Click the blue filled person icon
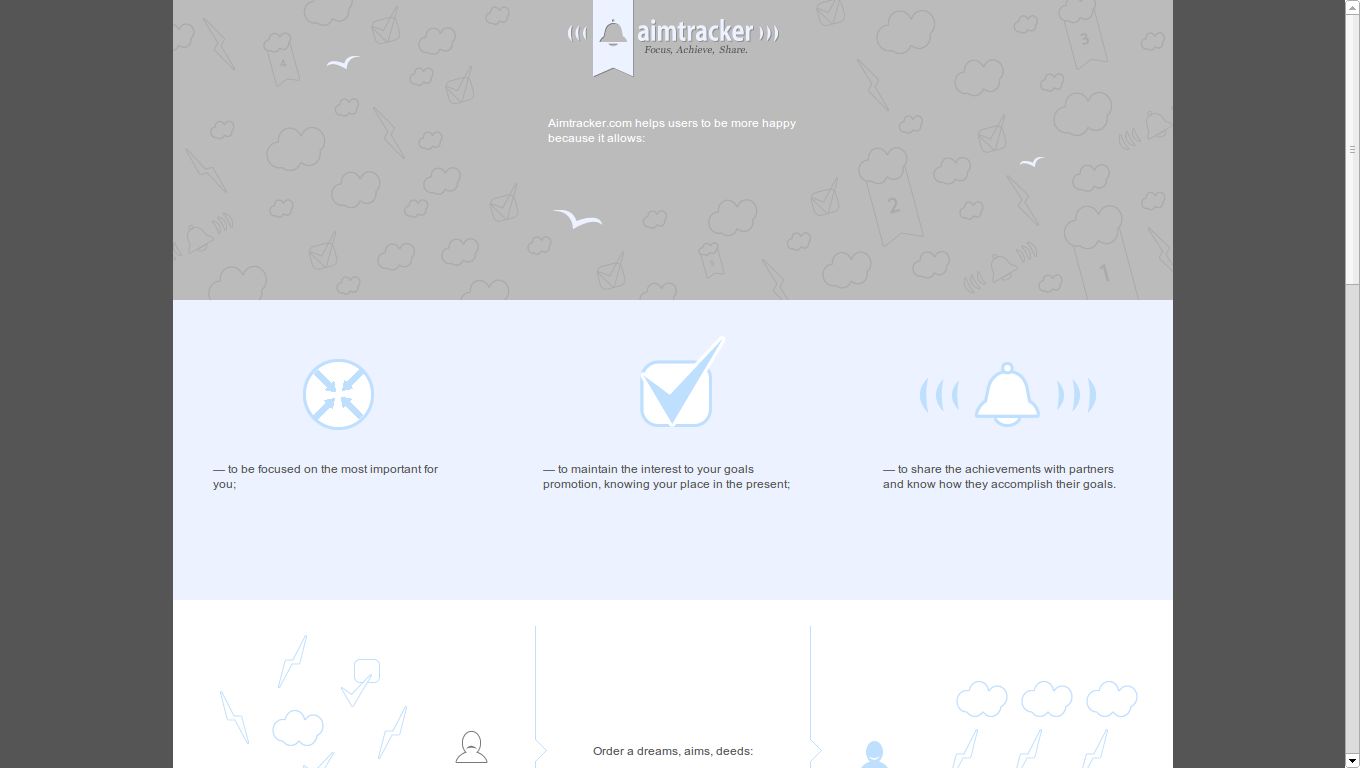Image resolution: width=1360 pixels, height=768 pixels. point(875,754)
